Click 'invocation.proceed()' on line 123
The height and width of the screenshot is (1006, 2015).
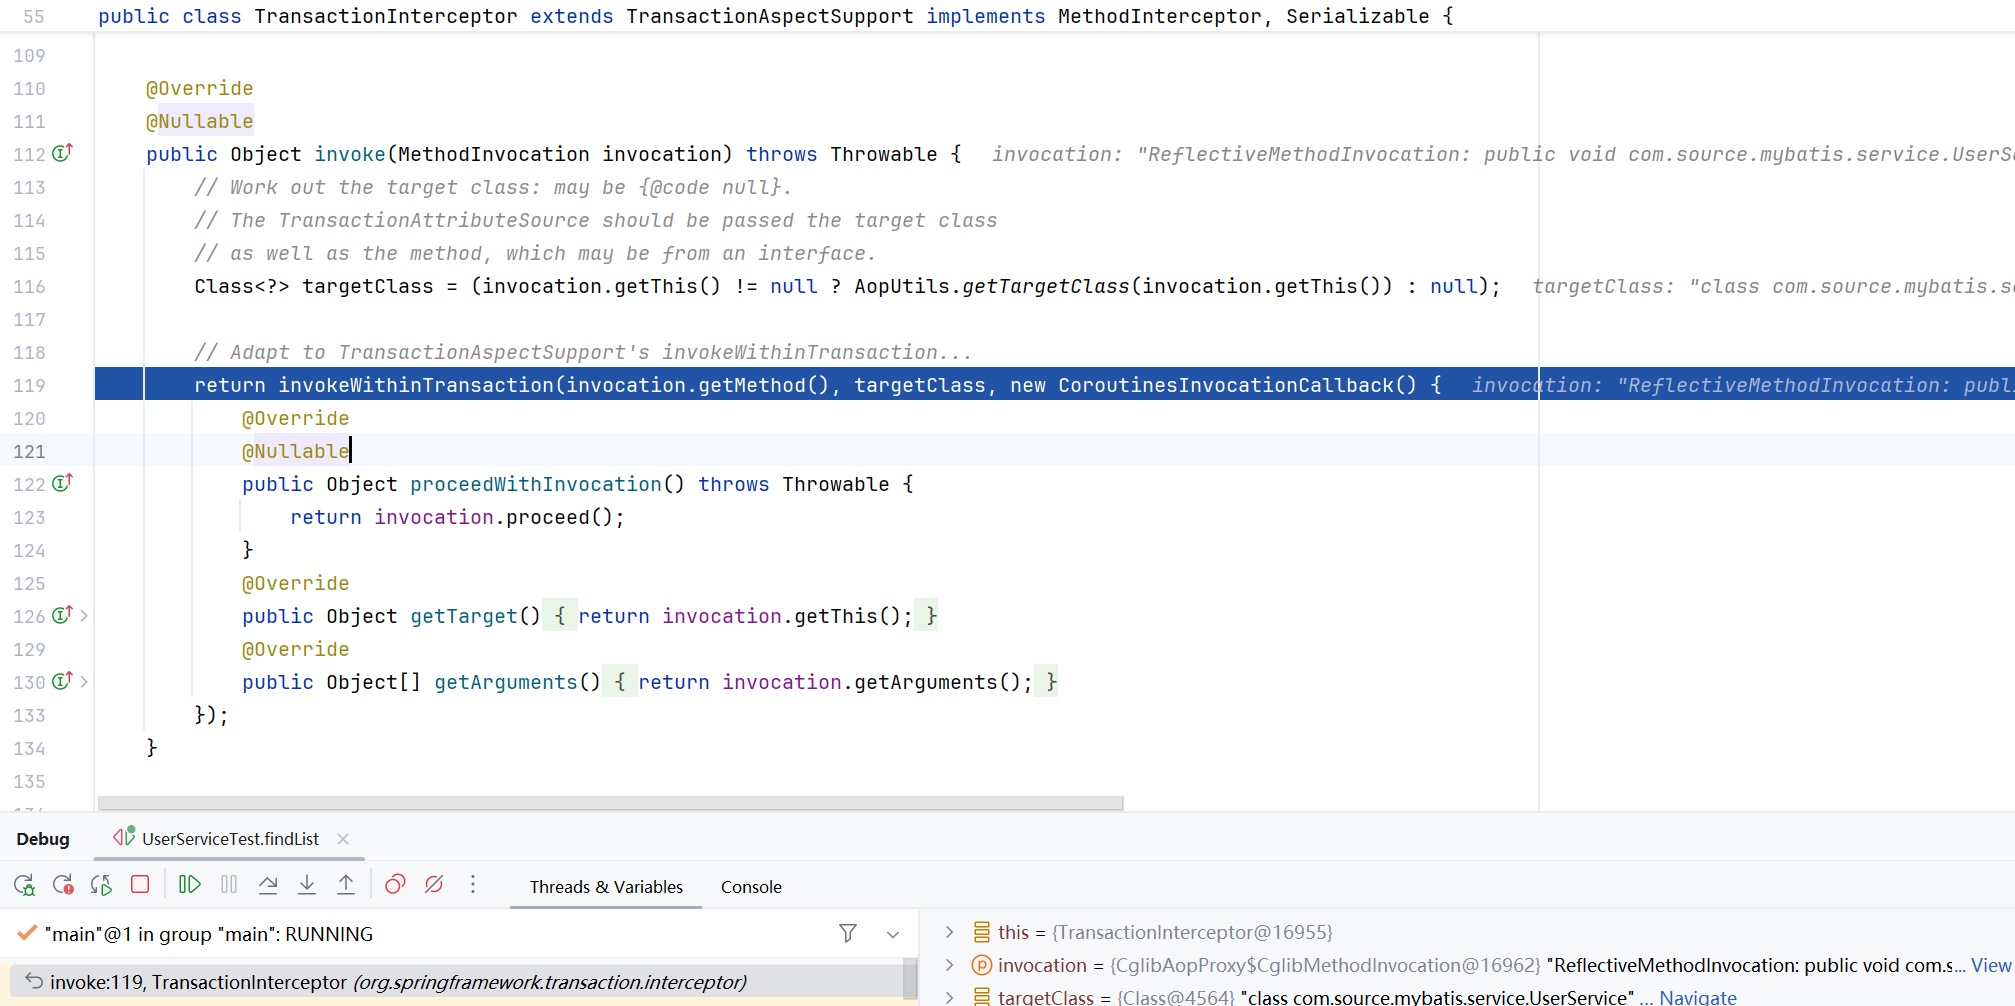pos(494,517)
